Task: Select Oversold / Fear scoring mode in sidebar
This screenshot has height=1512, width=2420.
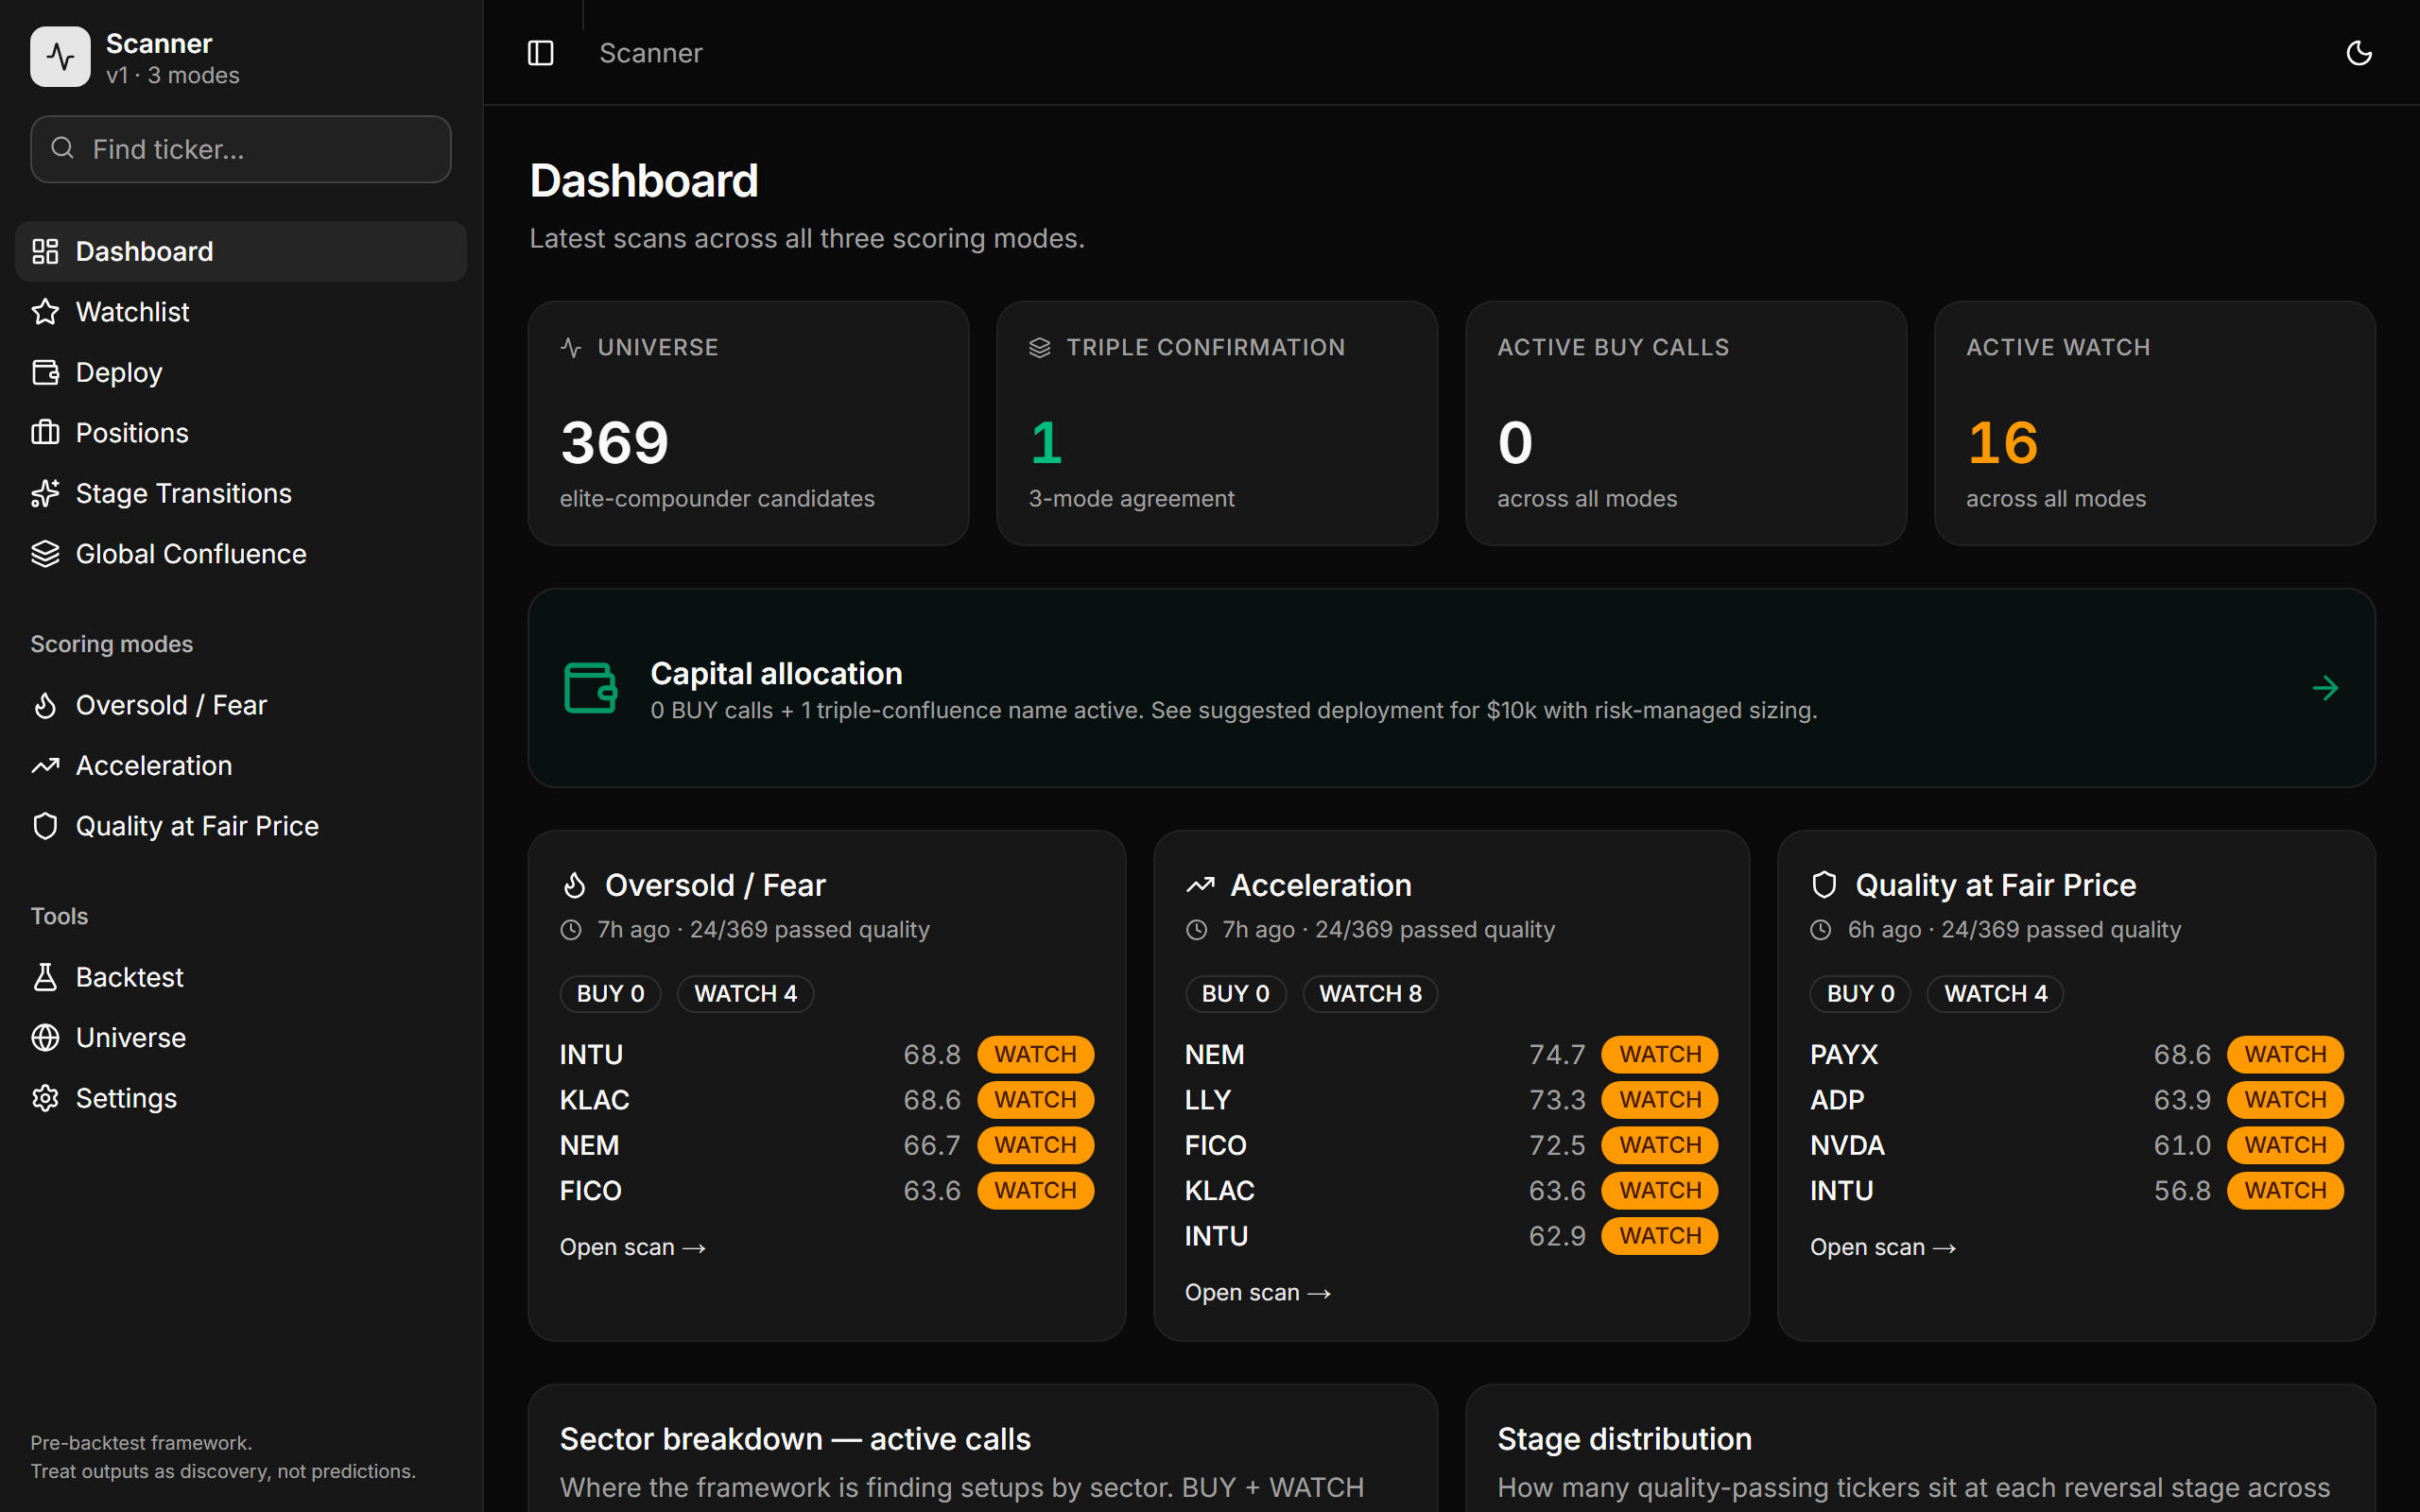Action: point(240,705)
